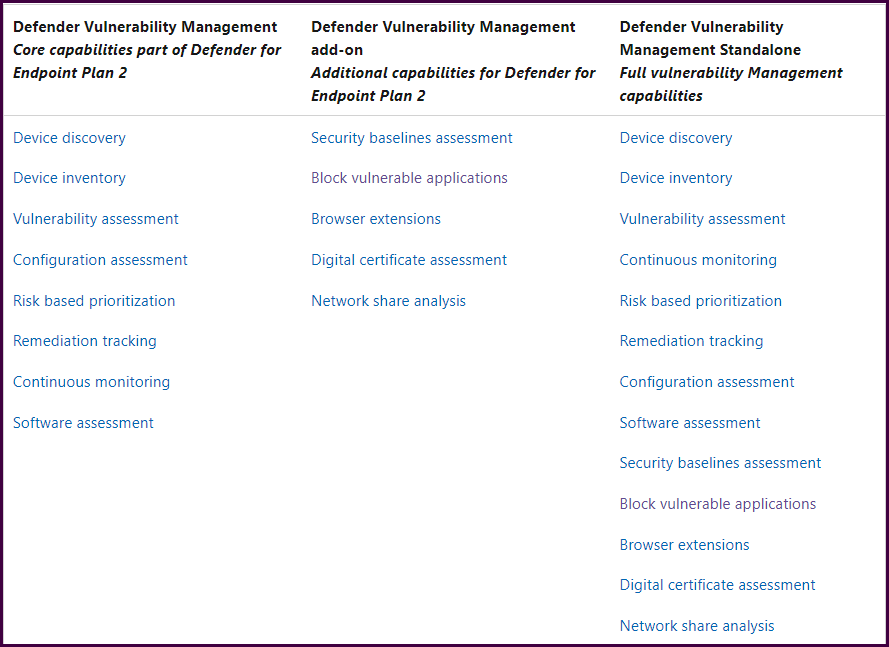Viewport: 889px width, 647px height.
Task: Select Risk based prioritization under Standalone
Action: (x=700, y=300)
